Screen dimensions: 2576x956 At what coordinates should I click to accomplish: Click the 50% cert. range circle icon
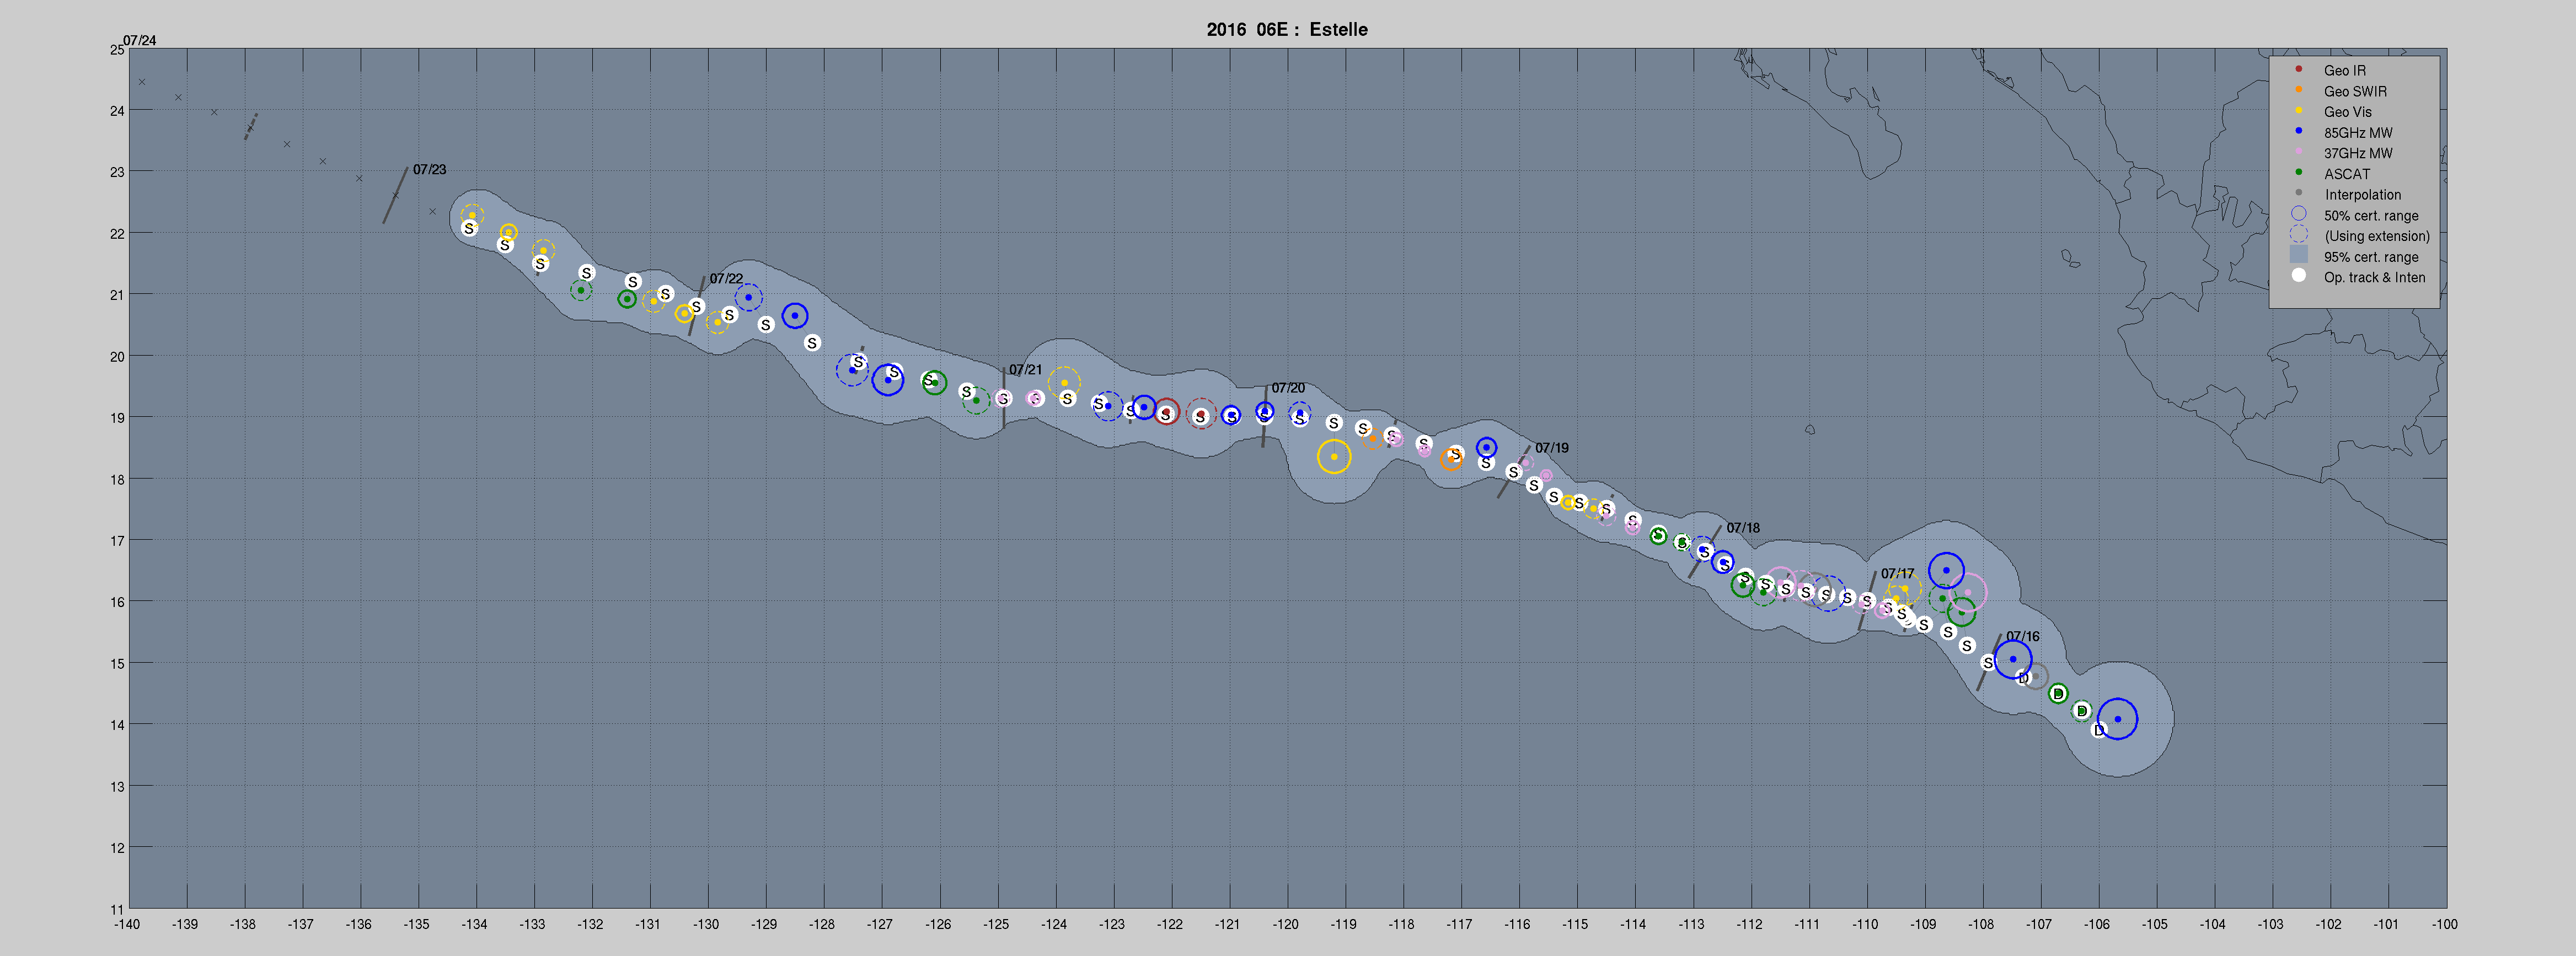[x=2298, y=214]
